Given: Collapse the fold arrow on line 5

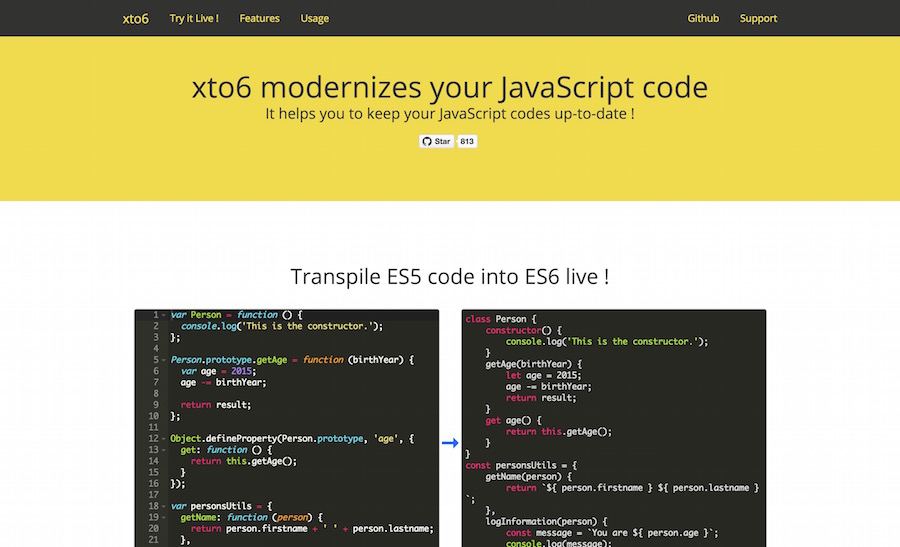Looking at the screenshot, I should pos(164,360).
